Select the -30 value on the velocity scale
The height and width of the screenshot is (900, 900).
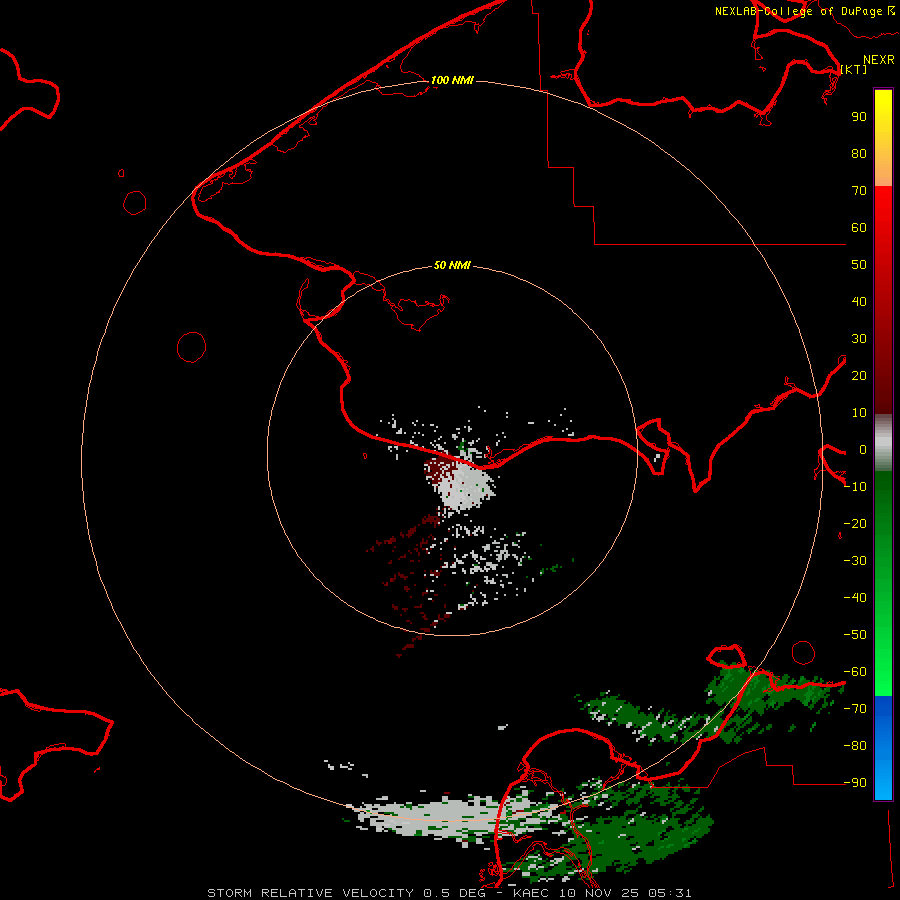[x=855, y=561]
